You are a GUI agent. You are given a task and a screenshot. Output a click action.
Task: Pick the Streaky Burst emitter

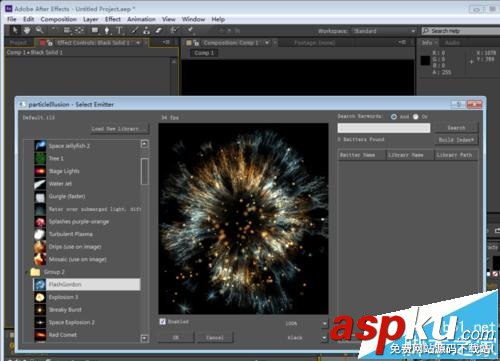87,310
